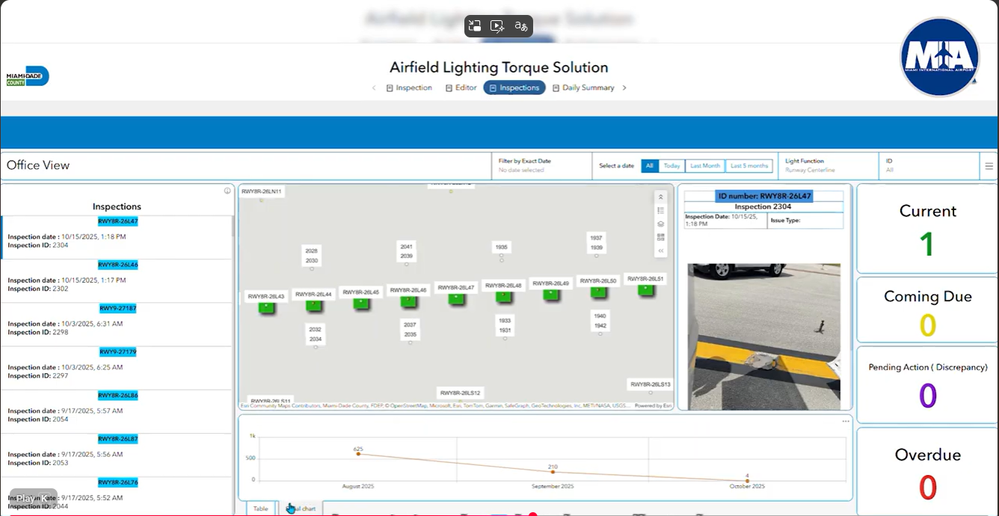This screenshot has width=999, height=516.
Task: Click the Current indicator card
Action: pyautogui.click(x=927, y=229)
